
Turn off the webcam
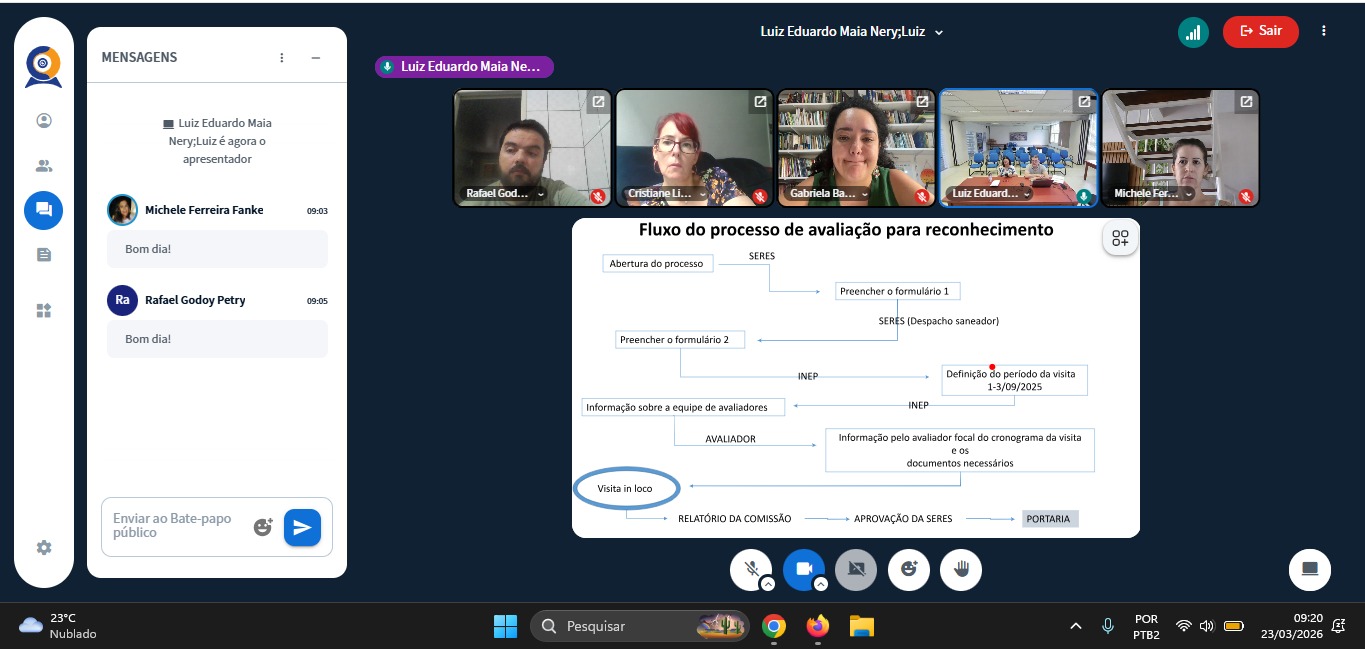[x=803, y=569]
